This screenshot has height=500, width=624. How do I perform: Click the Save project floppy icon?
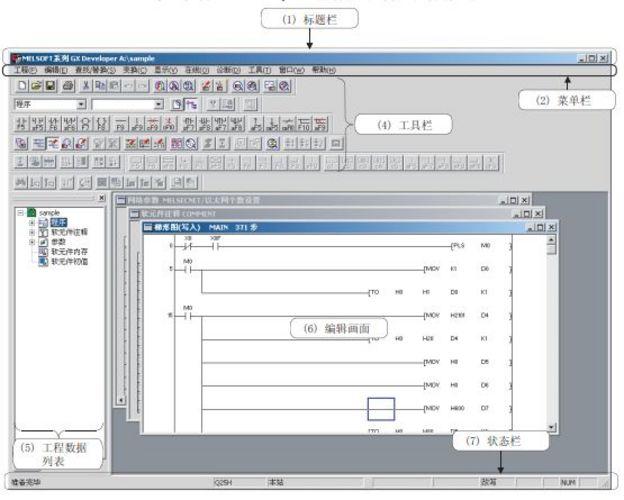(x=51, y=86)
